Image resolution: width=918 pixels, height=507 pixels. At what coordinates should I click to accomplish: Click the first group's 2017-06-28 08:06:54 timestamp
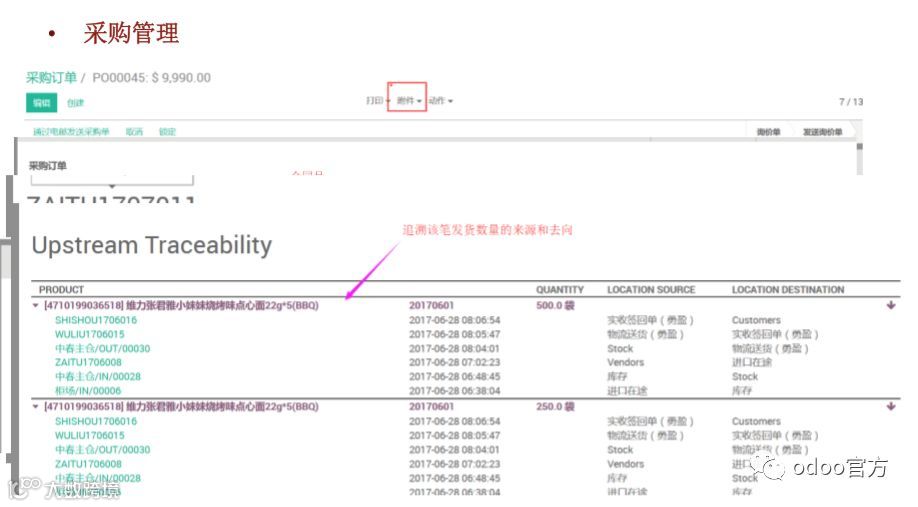click(x=454, y=320)
